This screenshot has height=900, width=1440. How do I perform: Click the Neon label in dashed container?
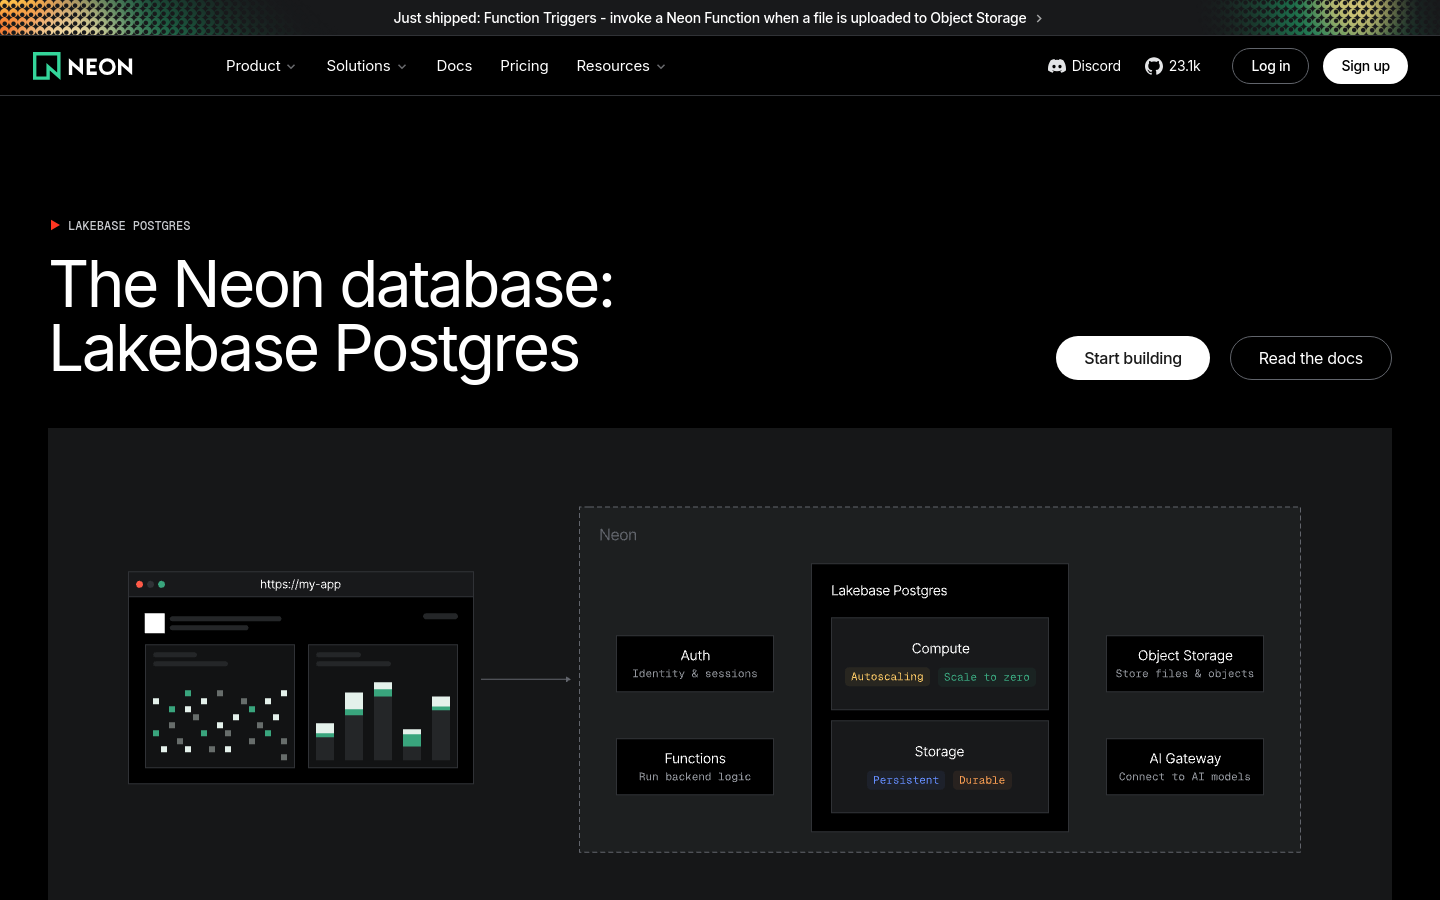[618, 535]
